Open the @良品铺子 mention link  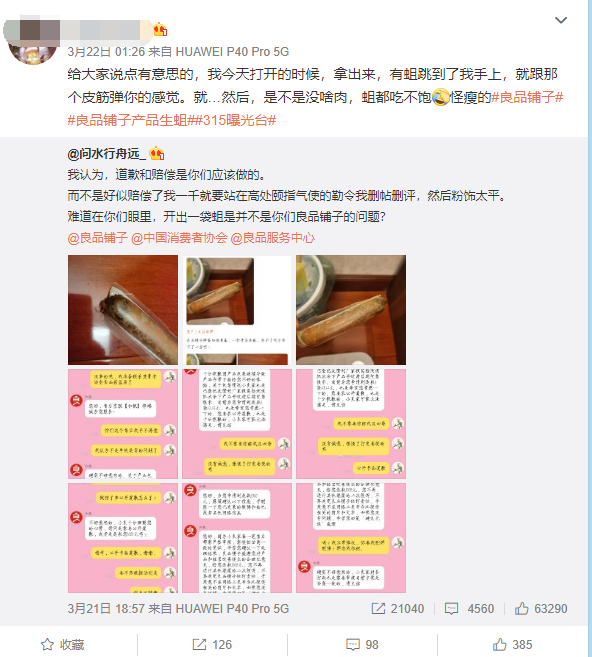pyautogui.click(x=98, y=238)
